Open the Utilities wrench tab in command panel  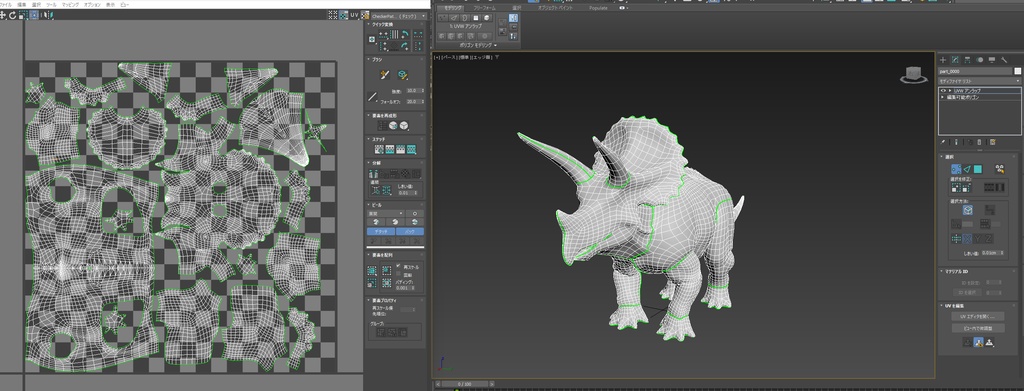tap(1004, 59)
